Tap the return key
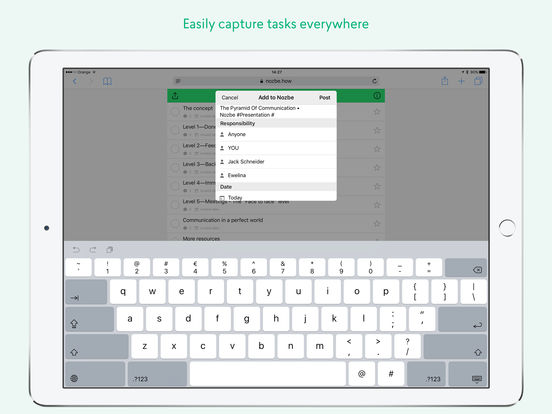552x414 pixels. pos(463,319)
